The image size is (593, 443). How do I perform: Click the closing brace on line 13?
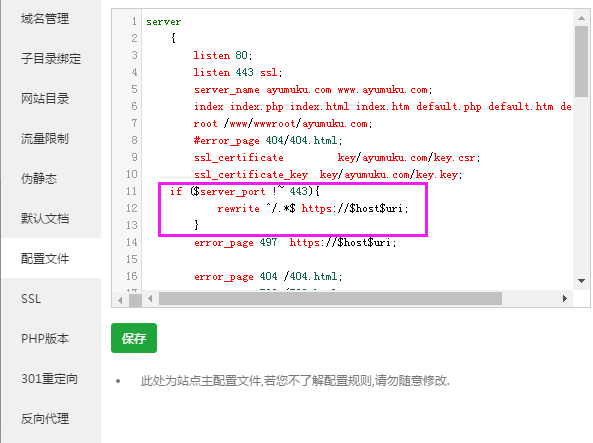(x=196, y=225)
